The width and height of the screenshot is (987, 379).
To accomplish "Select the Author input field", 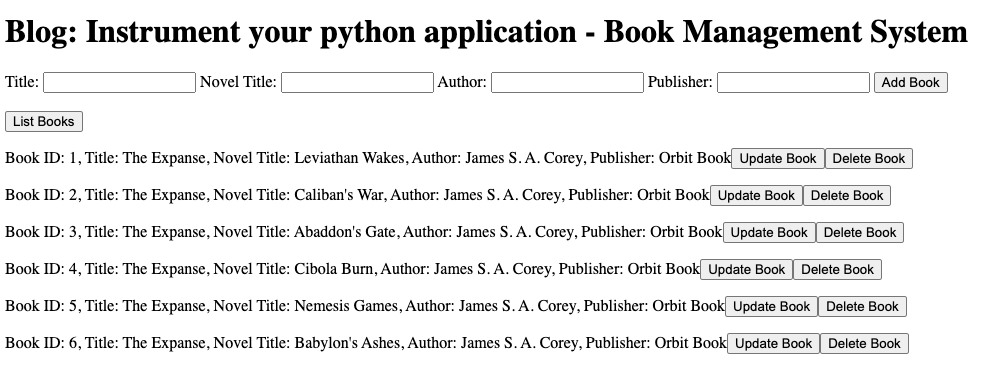I will [x=567, y=82].
